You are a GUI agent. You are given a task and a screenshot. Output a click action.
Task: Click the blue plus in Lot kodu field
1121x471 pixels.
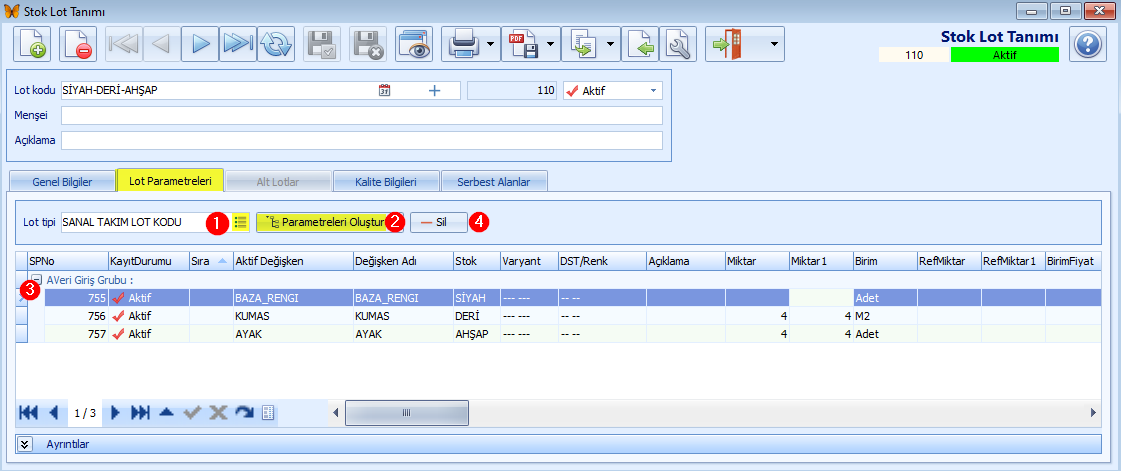point(434,91)
